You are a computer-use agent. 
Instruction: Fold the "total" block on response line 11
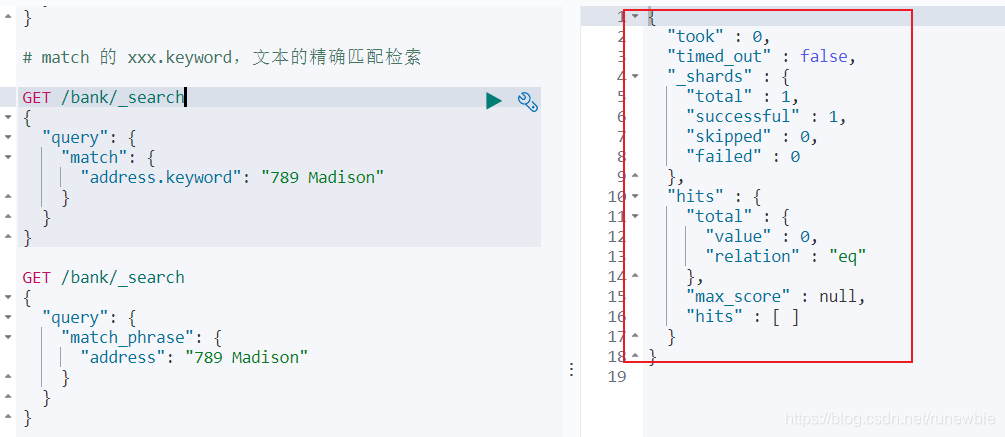pos(635,216)
